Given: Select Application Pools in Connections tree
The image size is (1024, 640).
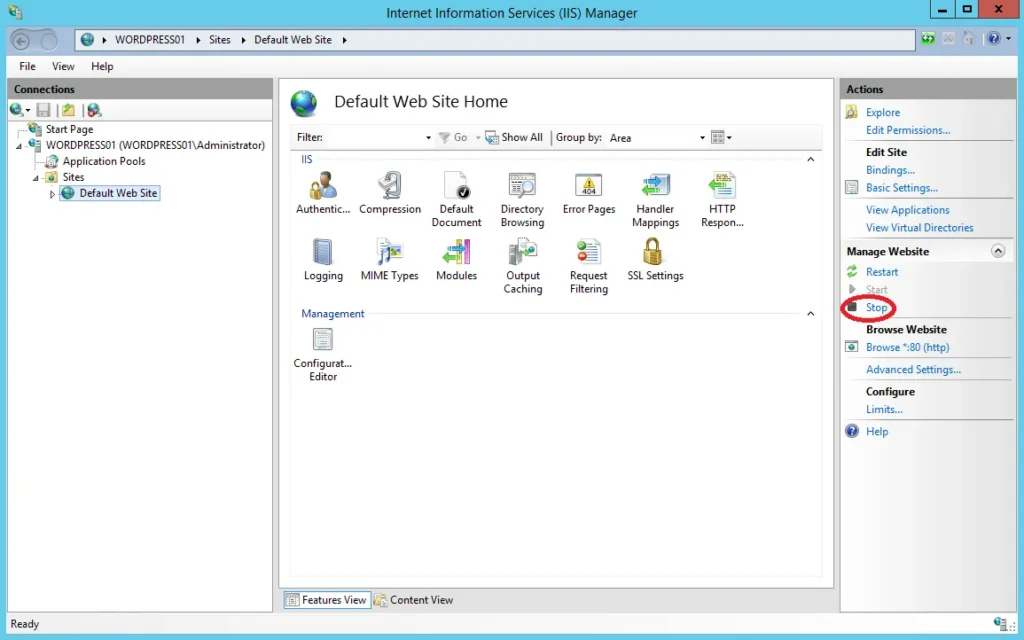Looking at the screenshot, I should (x=103, y=161).
